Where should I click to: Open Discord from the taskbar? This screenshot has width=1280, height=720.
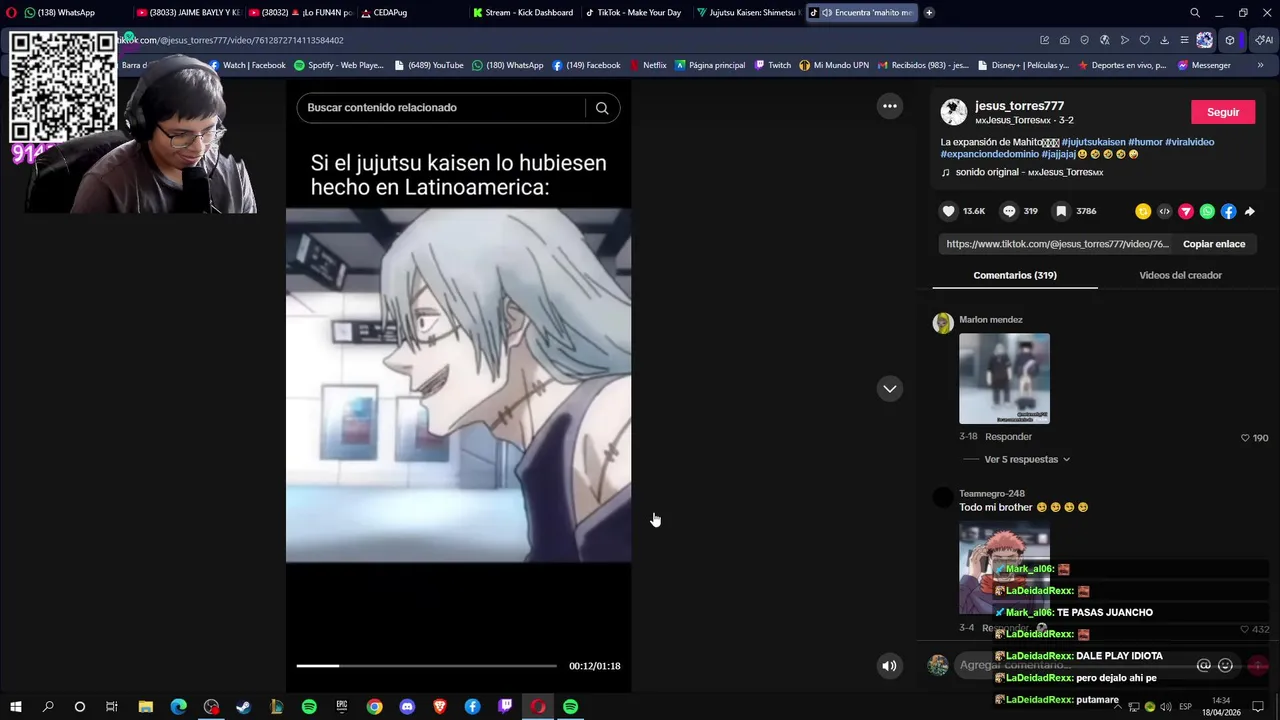pos(407,707)
